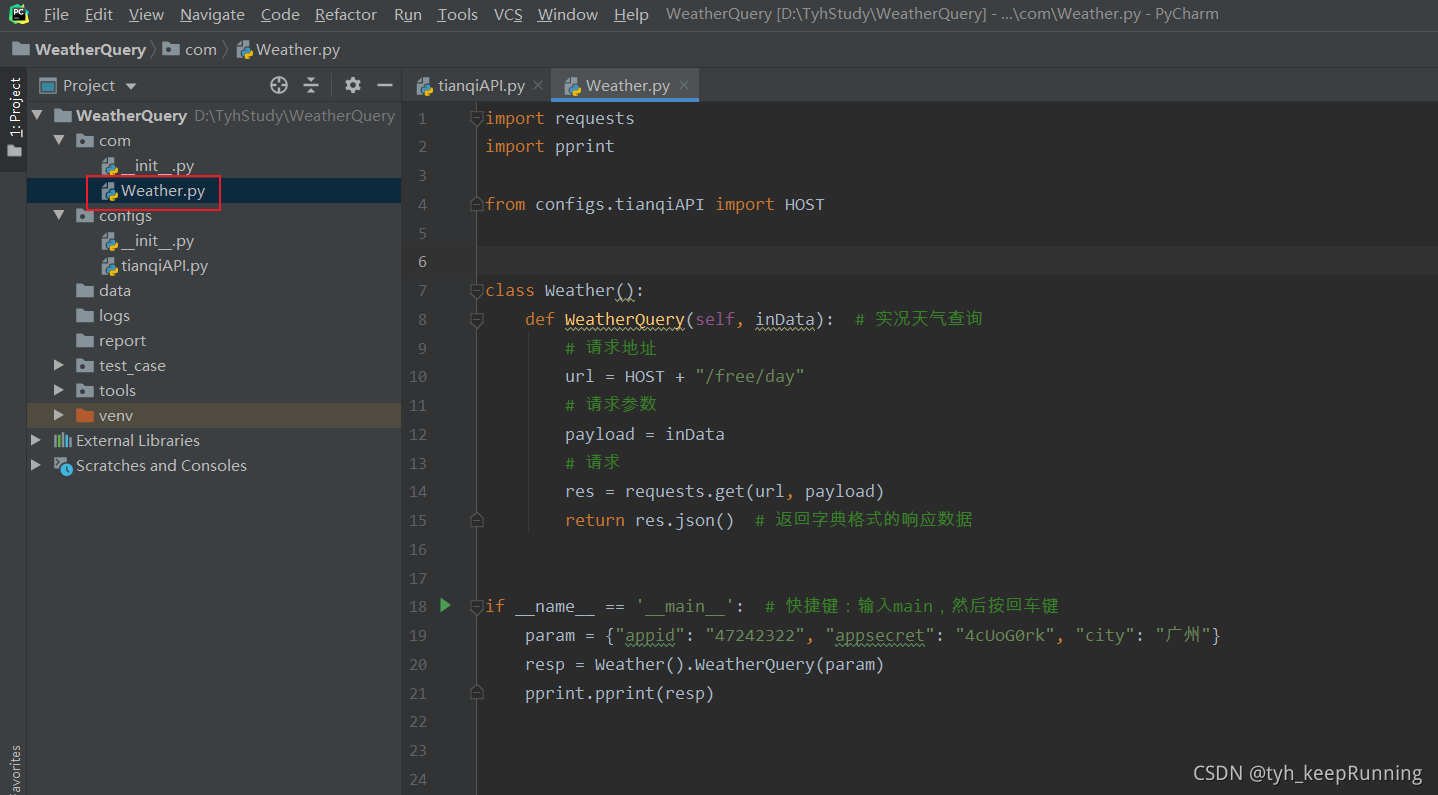Fold the import block at line 1
The width and height of the screenshot is (1438, 795).
[x=477, y=118]
